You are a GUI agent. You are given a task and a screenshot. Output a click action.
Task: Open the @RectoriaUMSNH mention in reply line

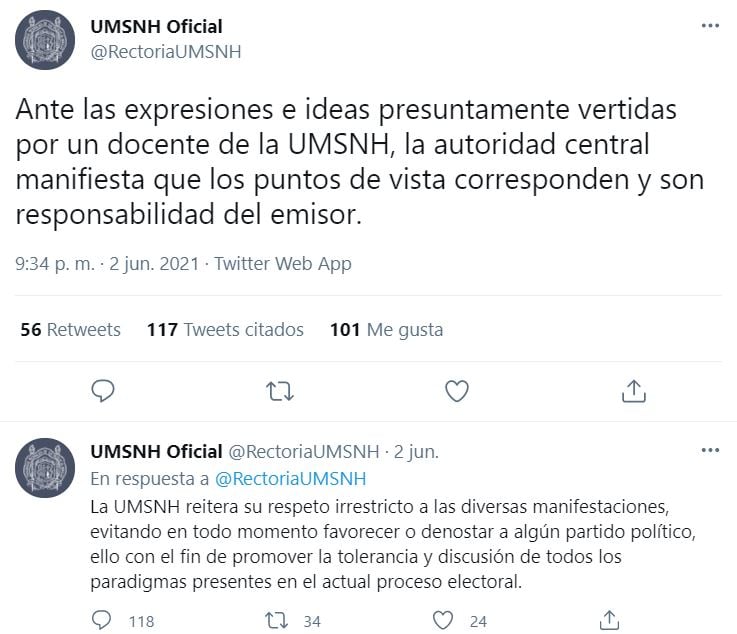290,478
